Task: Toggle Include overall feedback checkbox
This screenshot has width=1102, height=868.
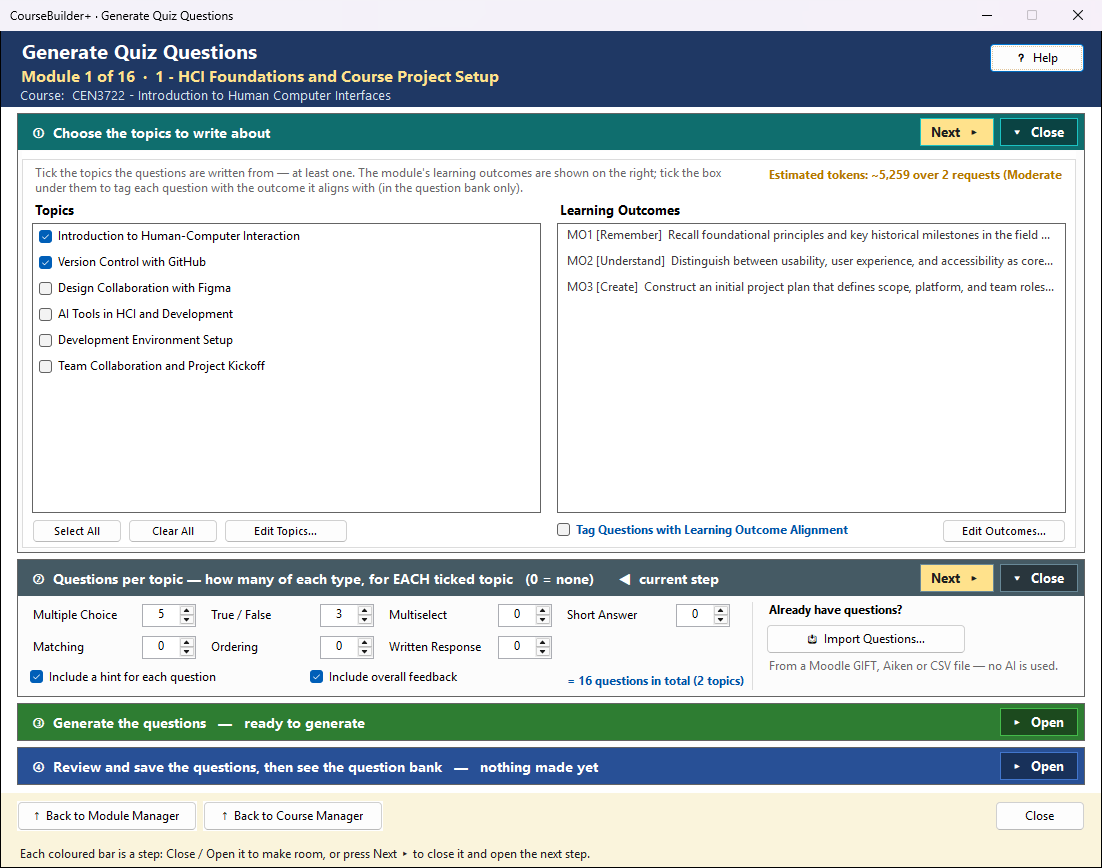Action: point(316,677)
